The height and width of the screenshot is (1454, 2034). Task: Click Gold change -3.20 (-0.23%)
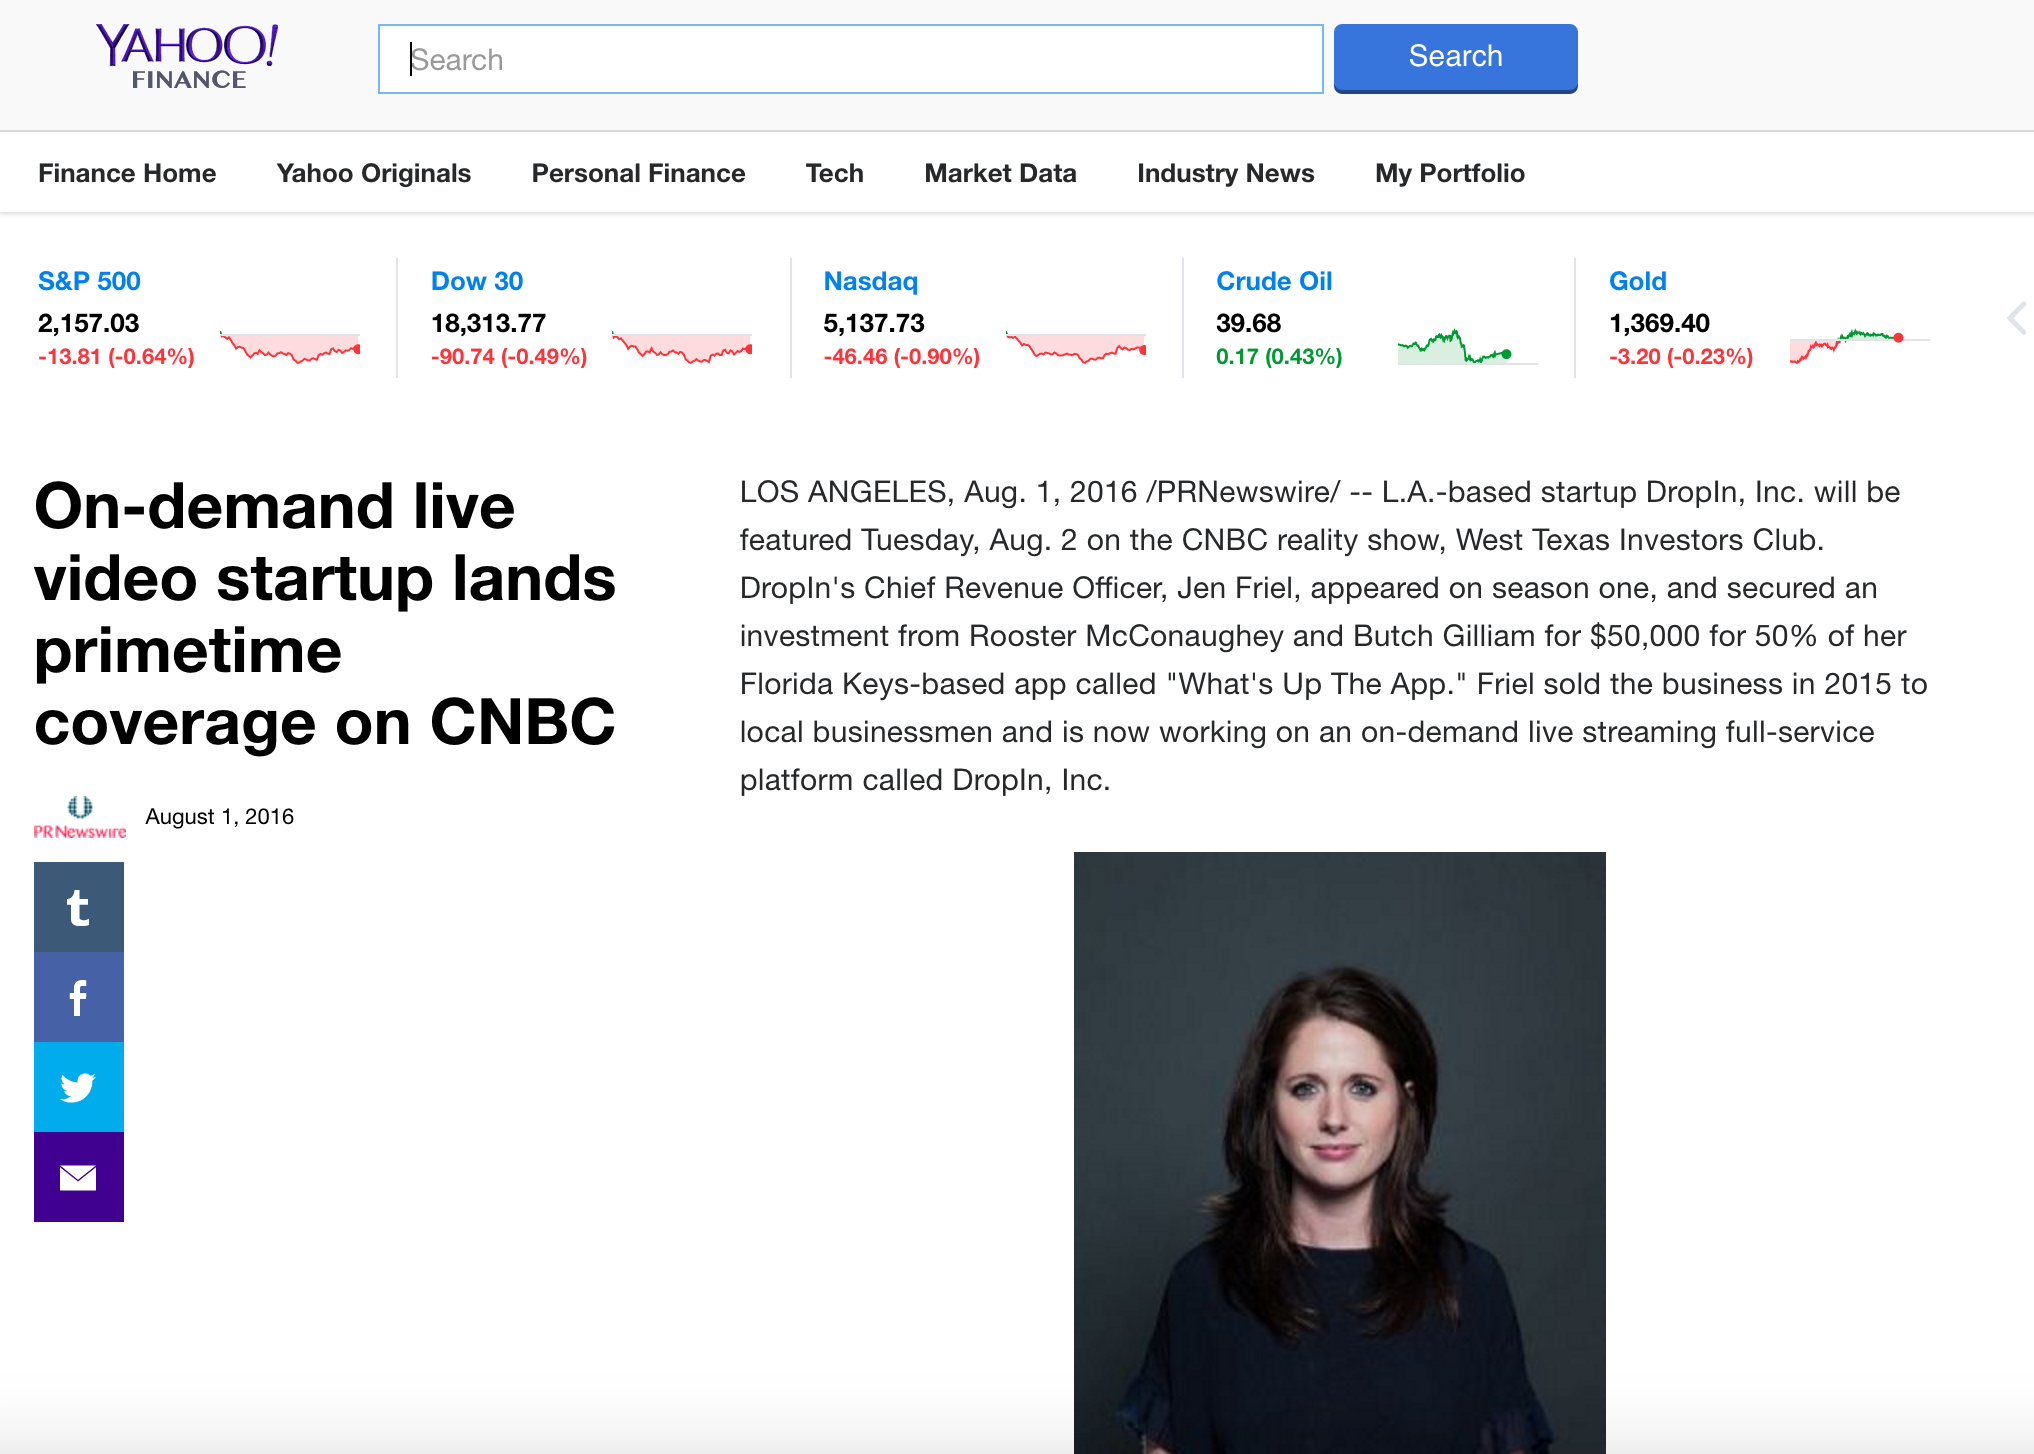pyautogui.click(x=1681, y=356)
